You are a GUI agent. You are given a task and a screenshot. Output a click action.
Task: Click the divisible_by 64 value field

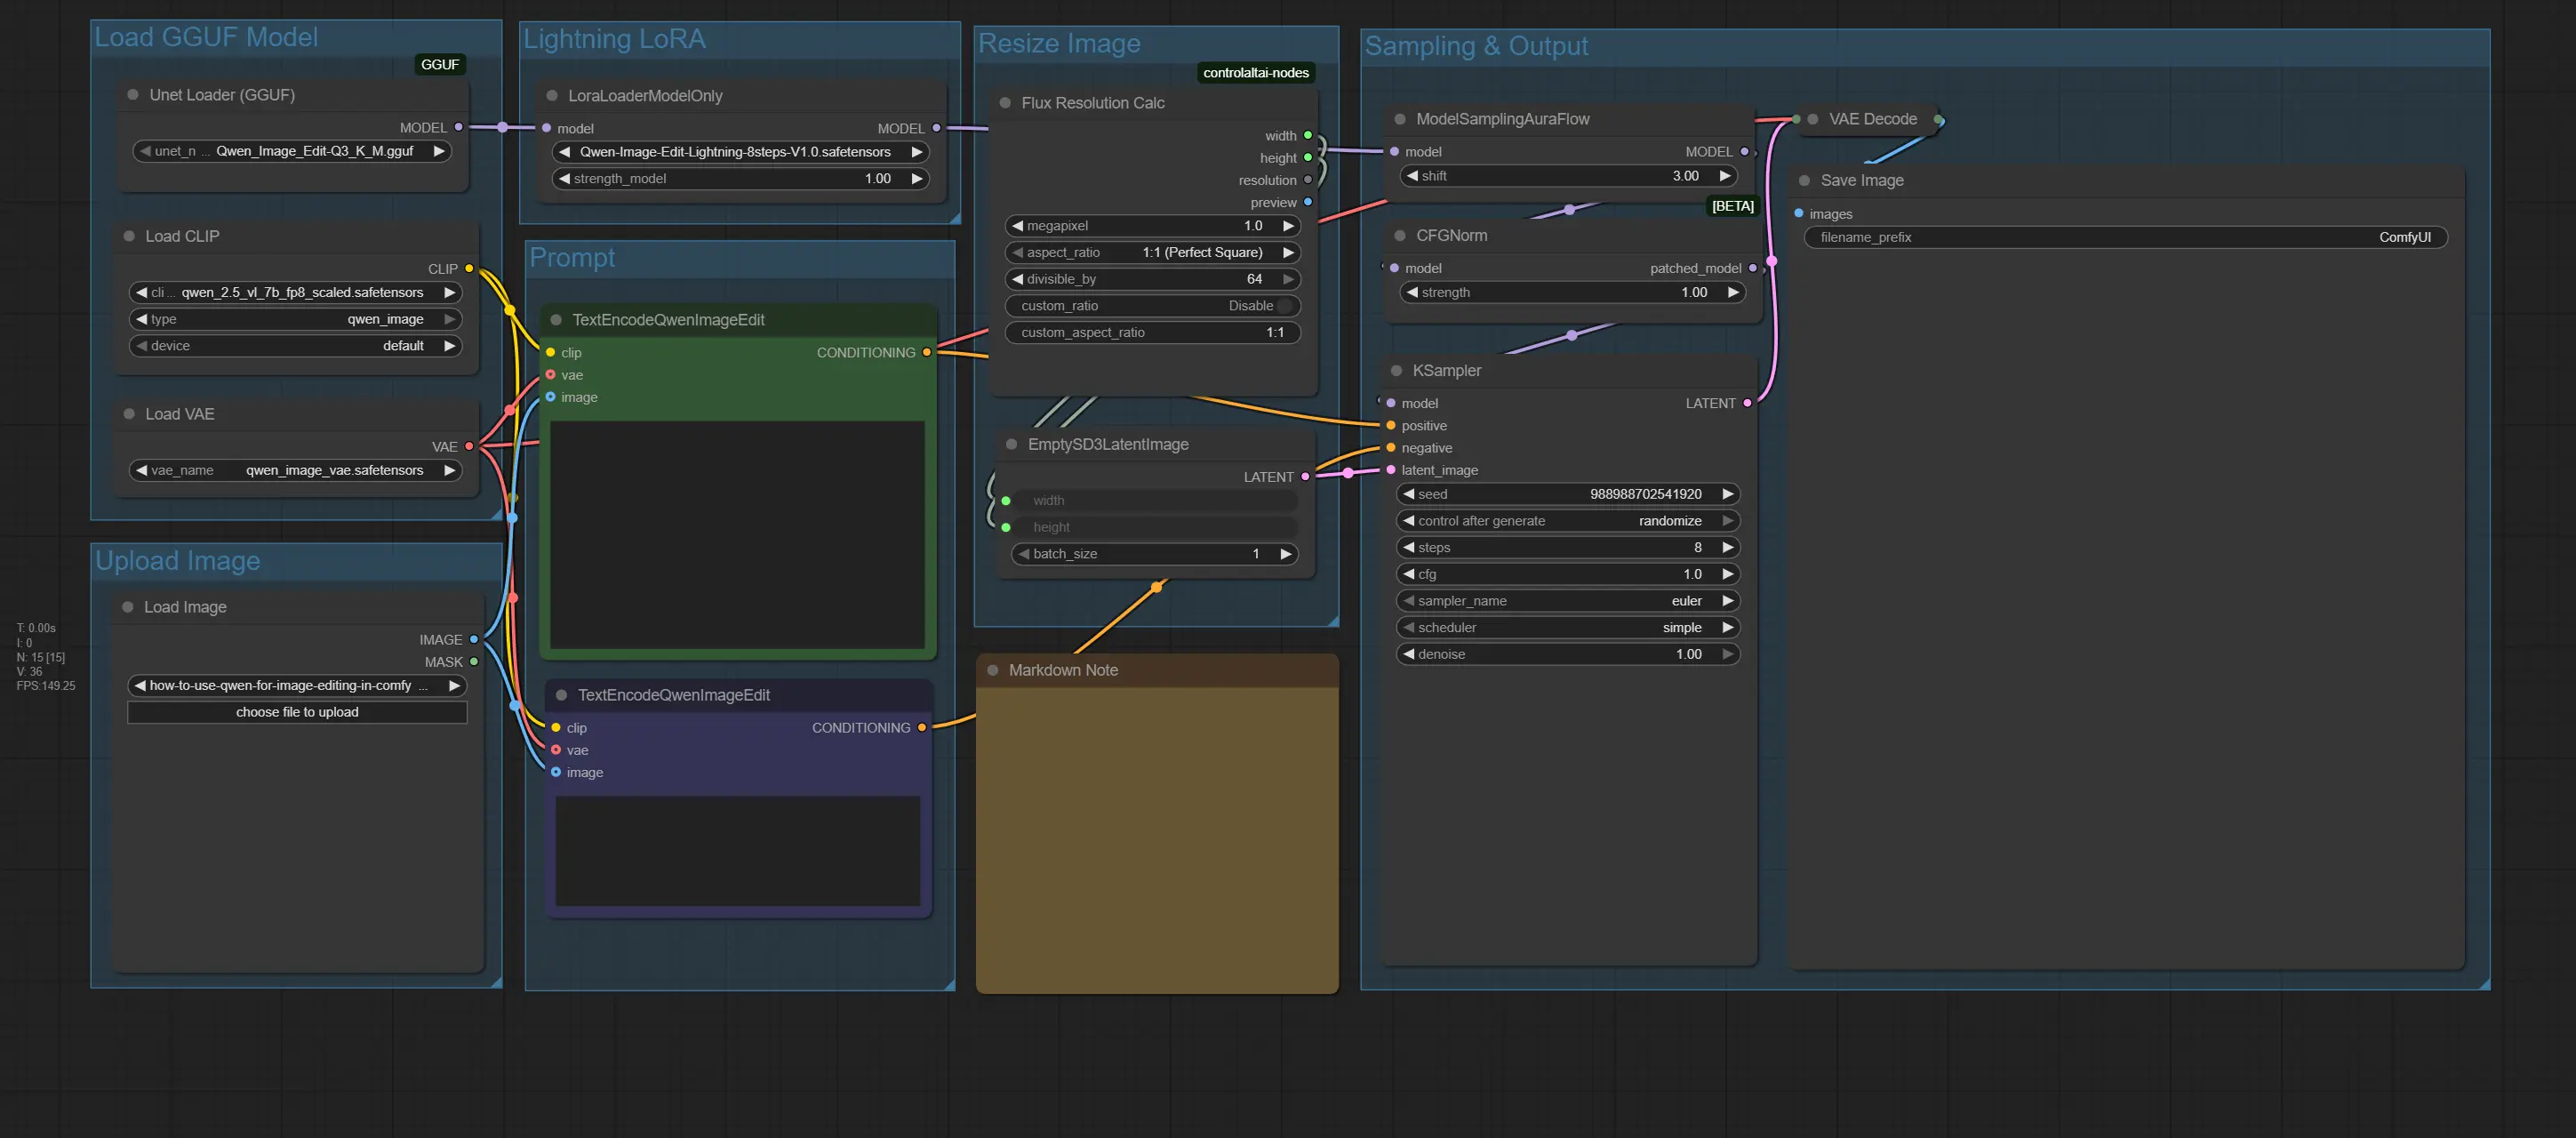click(x=1152, y=279)
